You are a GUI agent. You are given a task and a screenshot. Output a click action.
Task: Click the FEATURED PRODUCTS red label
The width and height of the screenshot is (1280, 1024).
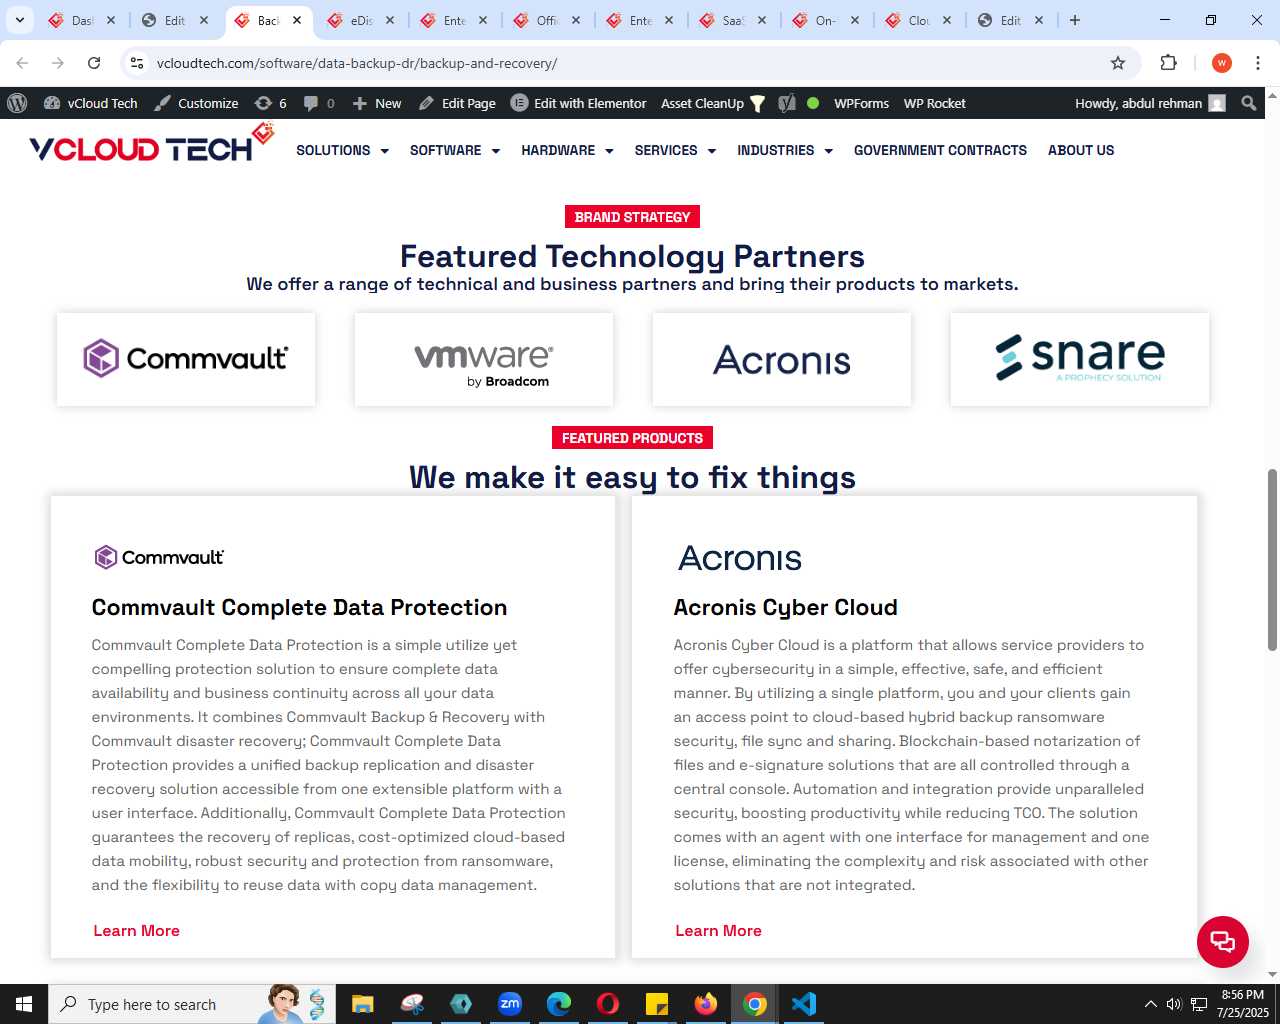click(632, 438)
